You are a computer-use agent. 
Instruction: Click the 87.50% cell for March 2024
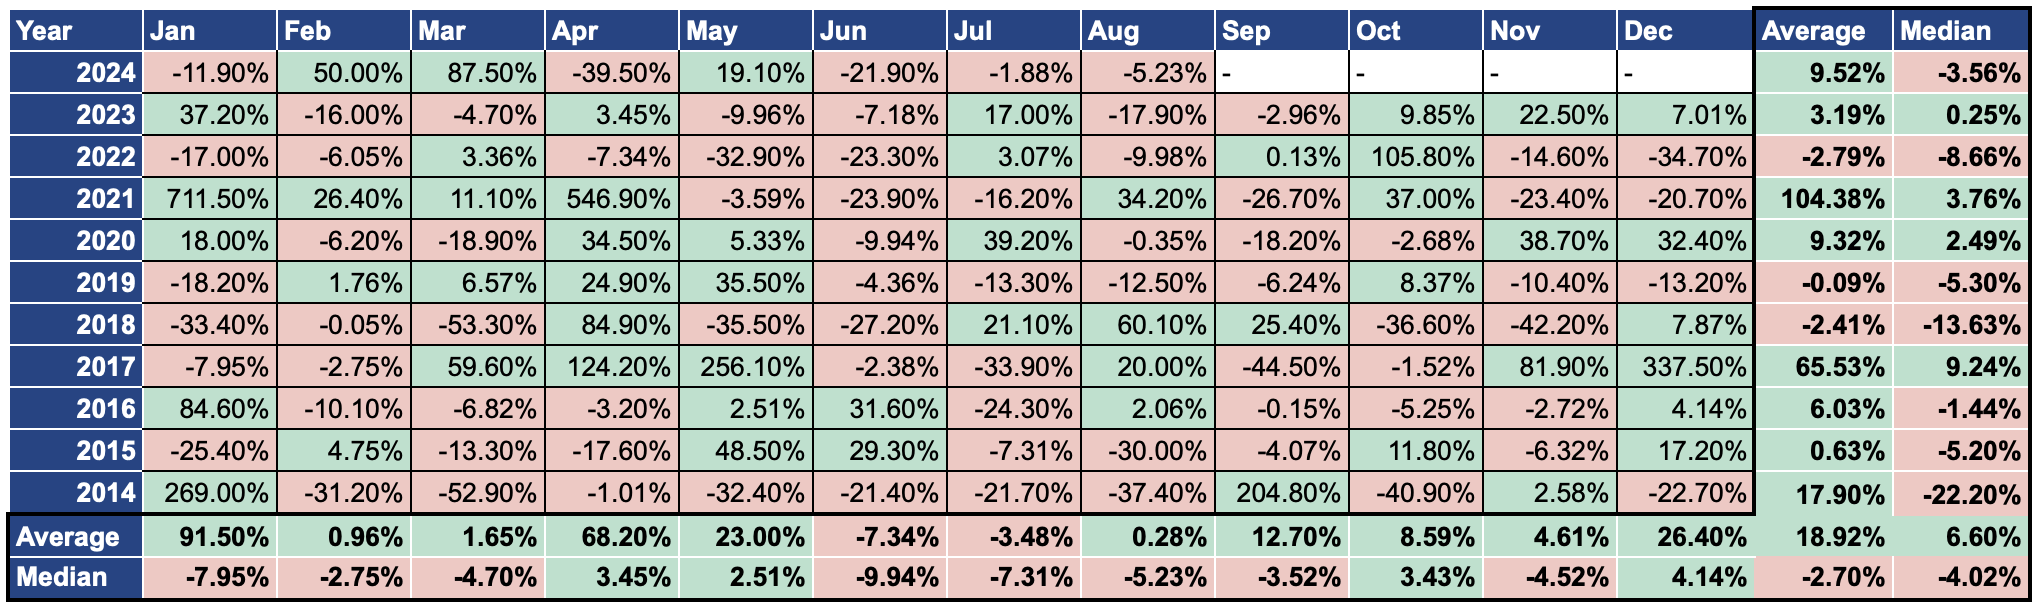pyautogui.click(x=477, y=73)
